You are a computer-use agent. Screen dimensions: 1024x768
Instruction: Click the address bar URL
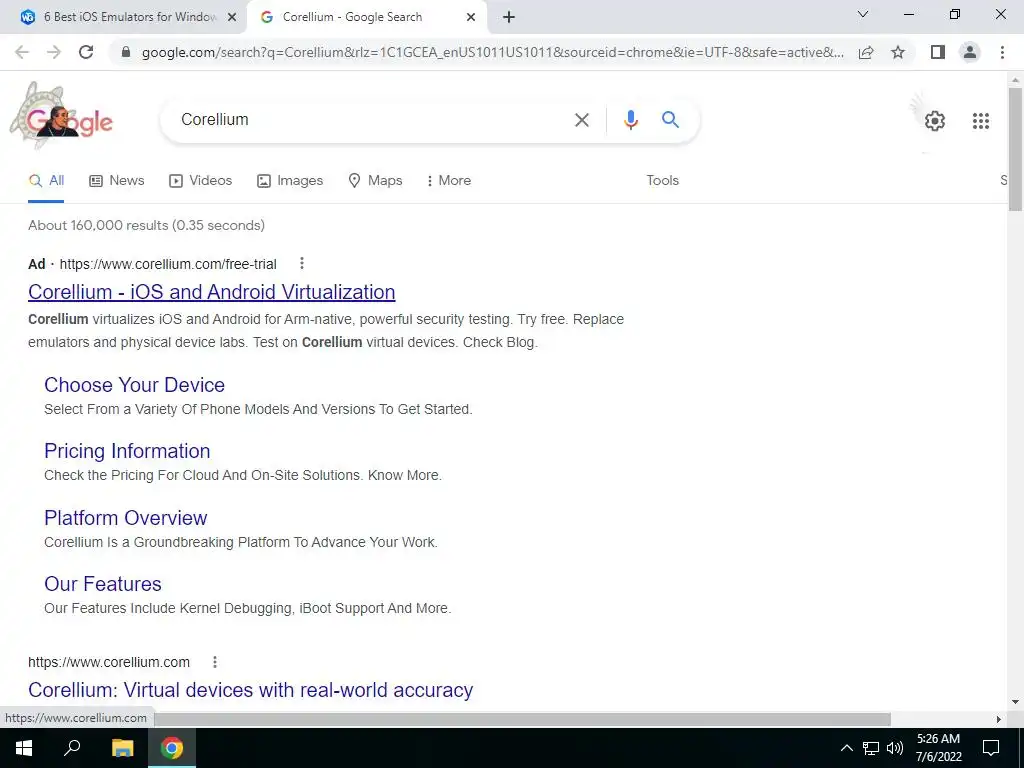tap(493, 52)
